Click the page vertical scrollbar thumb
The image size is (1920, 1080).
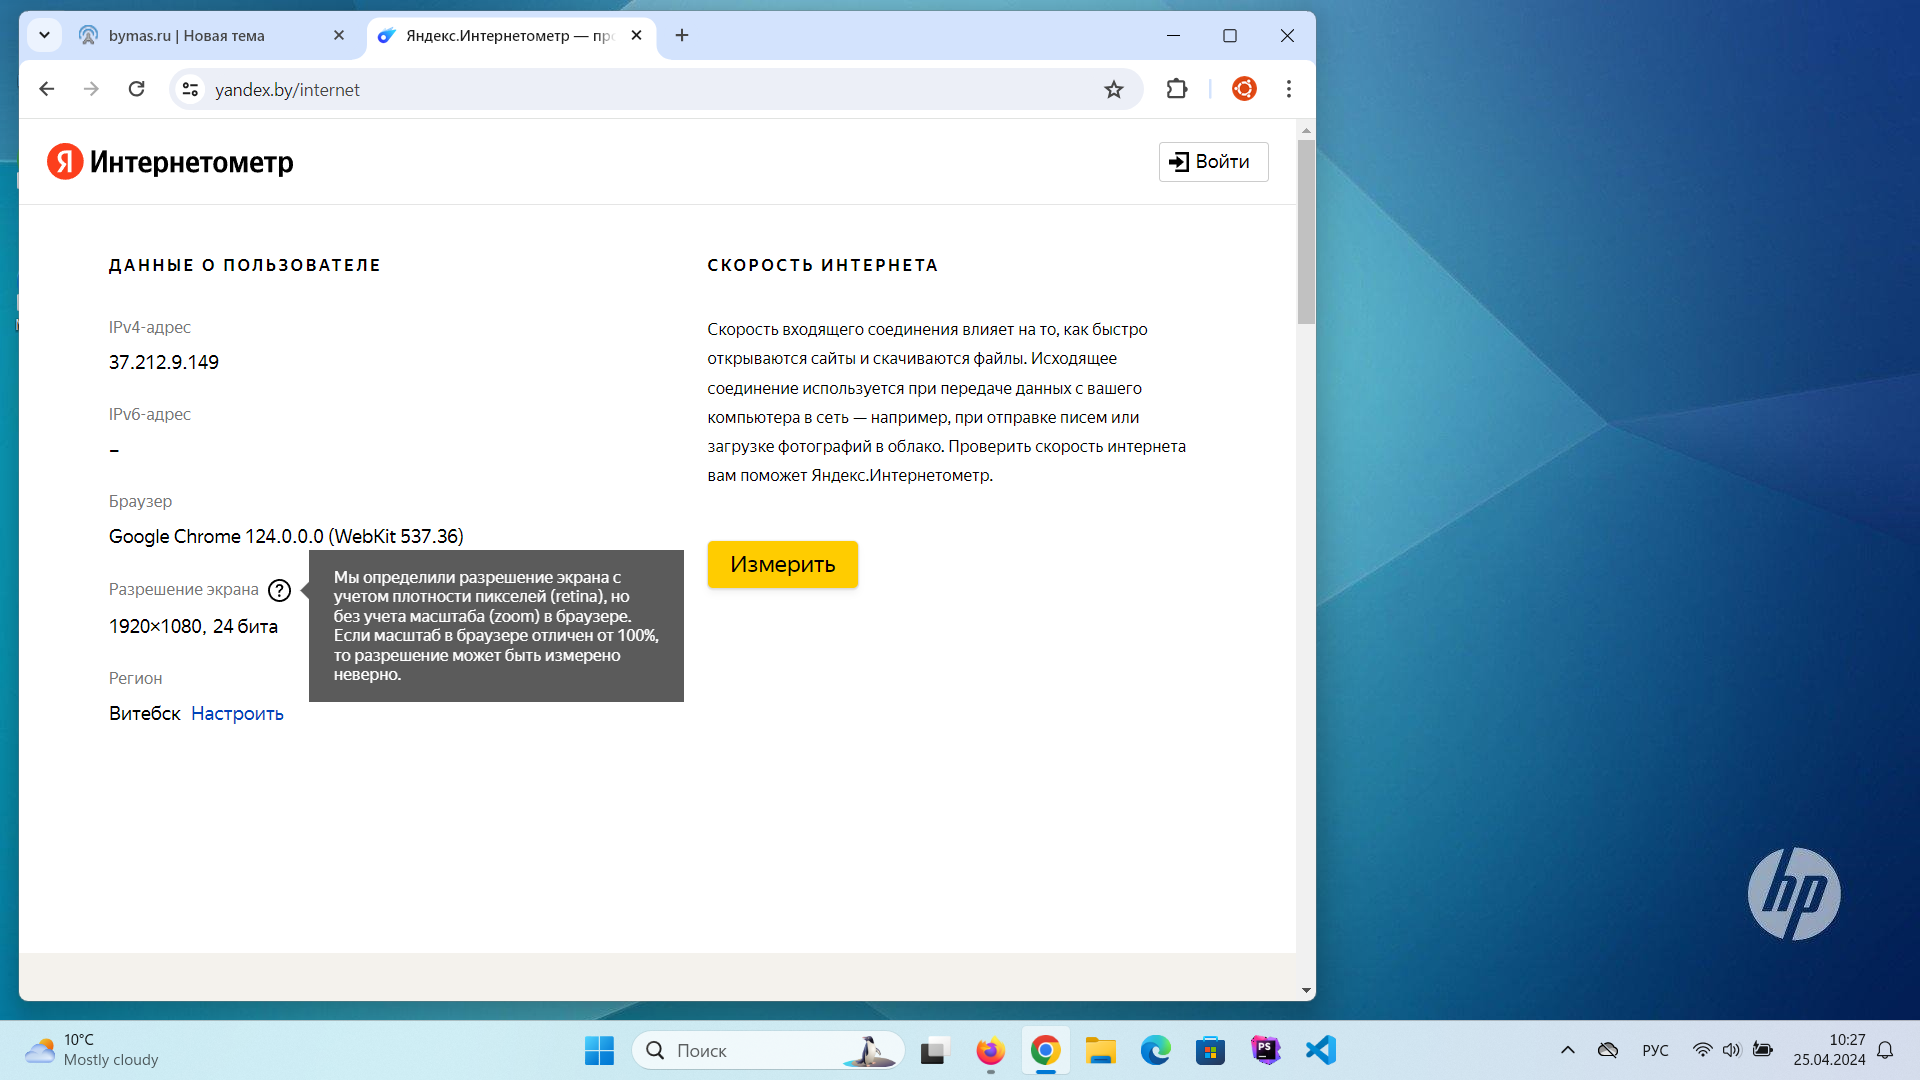[1306, 232]
